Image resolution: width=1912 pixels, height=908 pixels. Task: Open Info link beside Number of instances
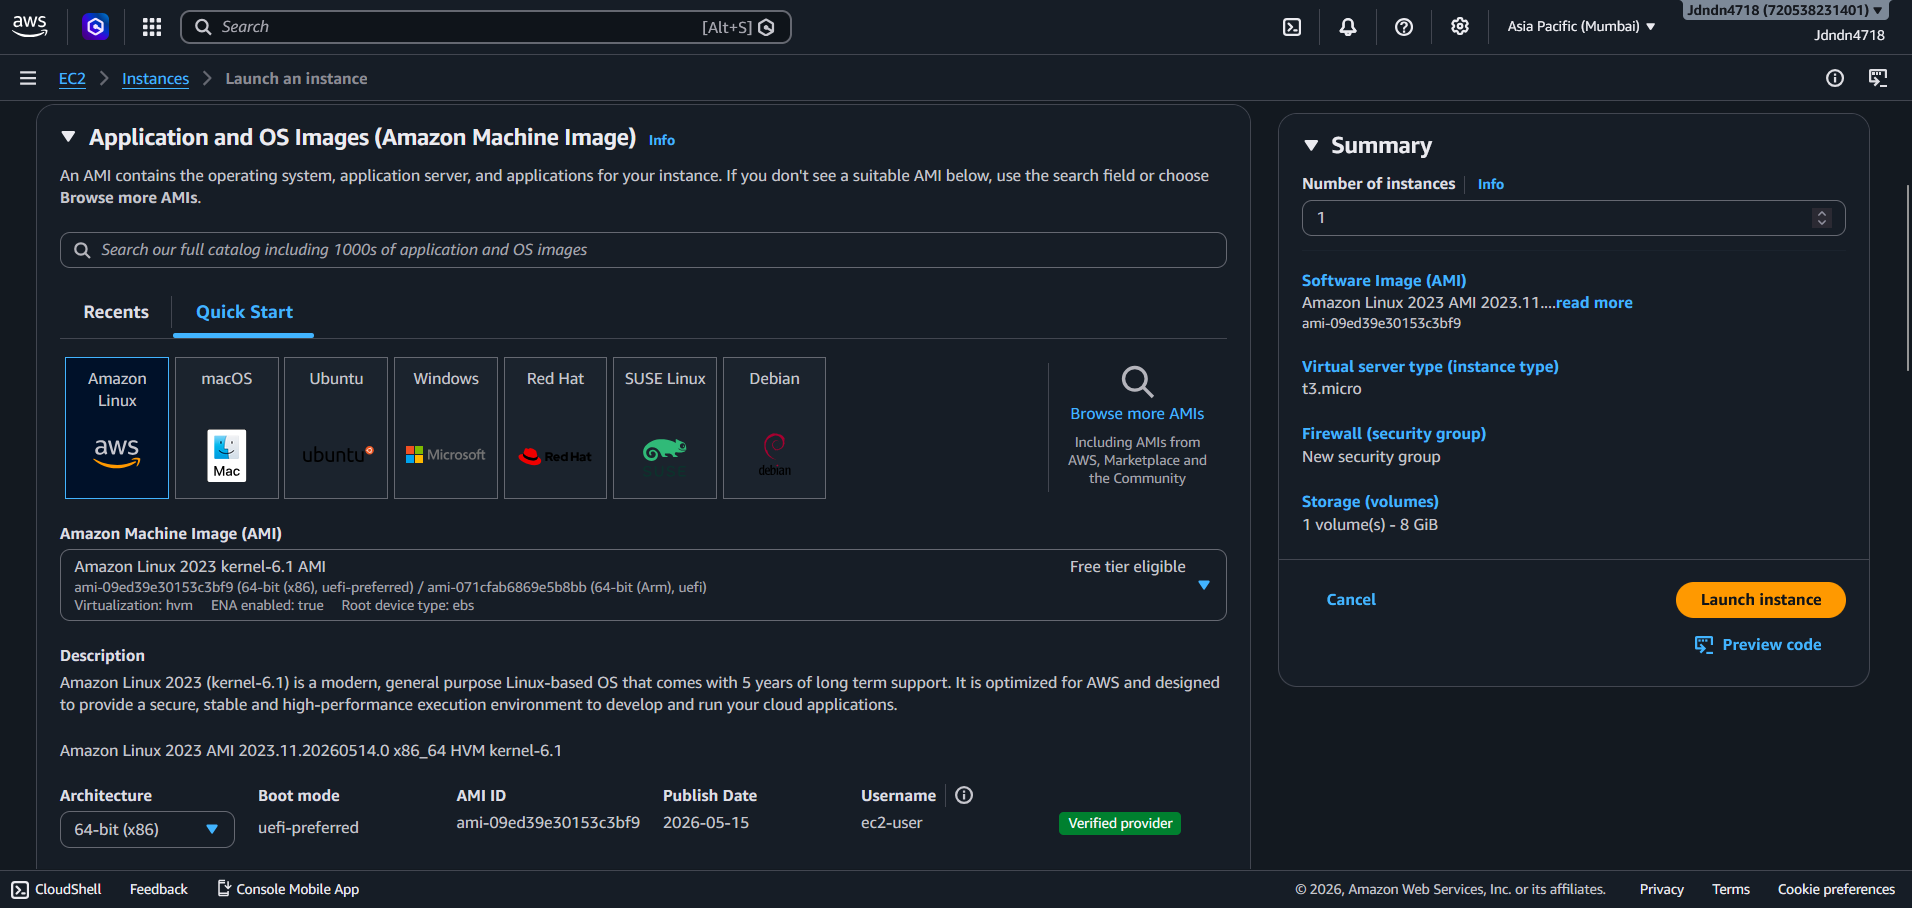(1491, 184)
